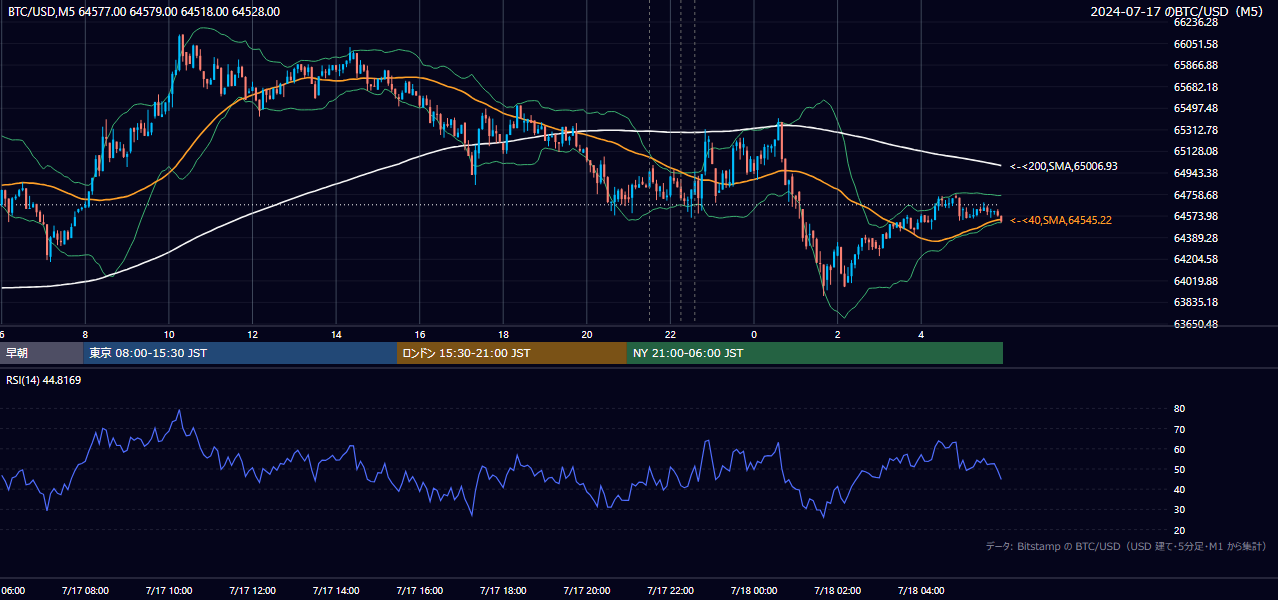Click RSI axis level 40

(1179, 490)
